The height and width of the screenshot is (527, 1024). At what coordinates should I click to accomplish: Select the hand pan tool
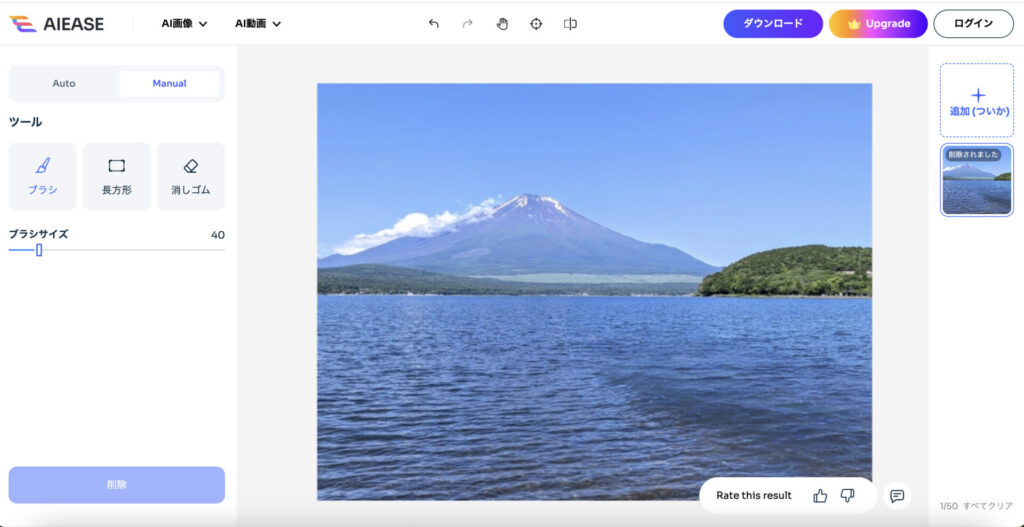pyautogui.click(x=502, y=24)
